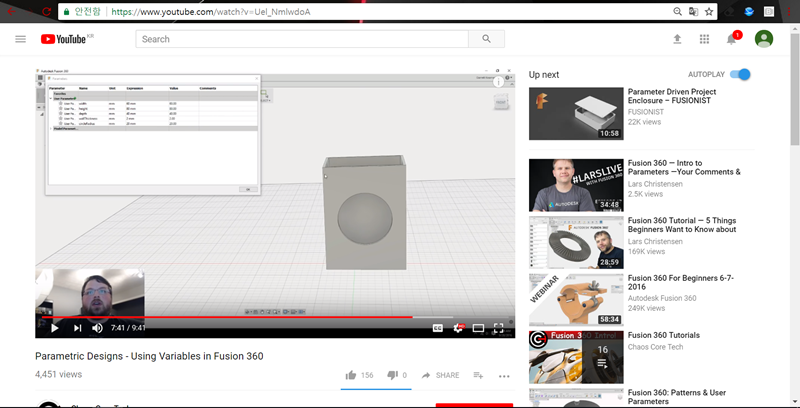Screen dimensions: 800x408
Task: Click the upload video arrow icon
Action: (678, 39)
